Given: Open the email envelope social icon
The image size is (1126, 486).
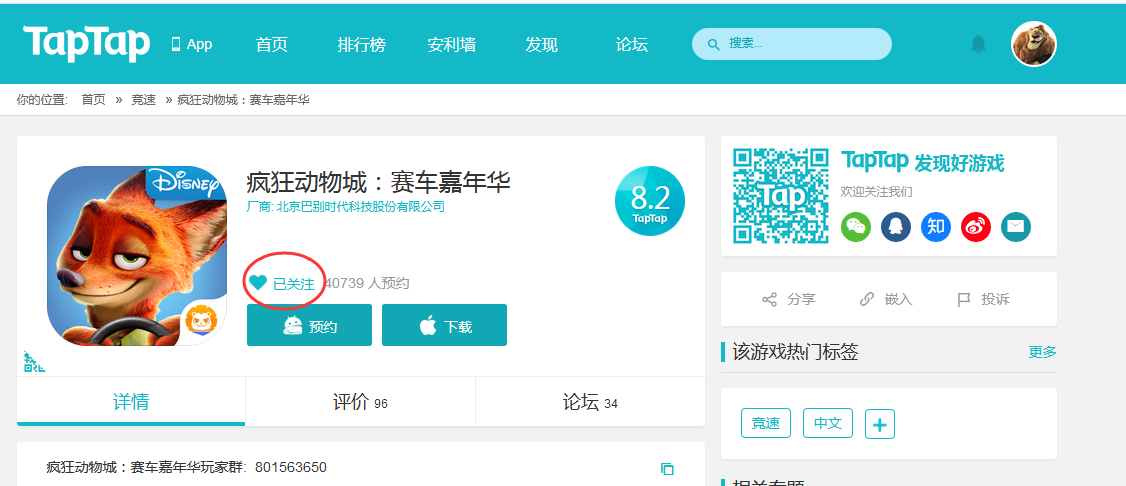Looking at the screenshot, I should click(x=1016, y=227).
